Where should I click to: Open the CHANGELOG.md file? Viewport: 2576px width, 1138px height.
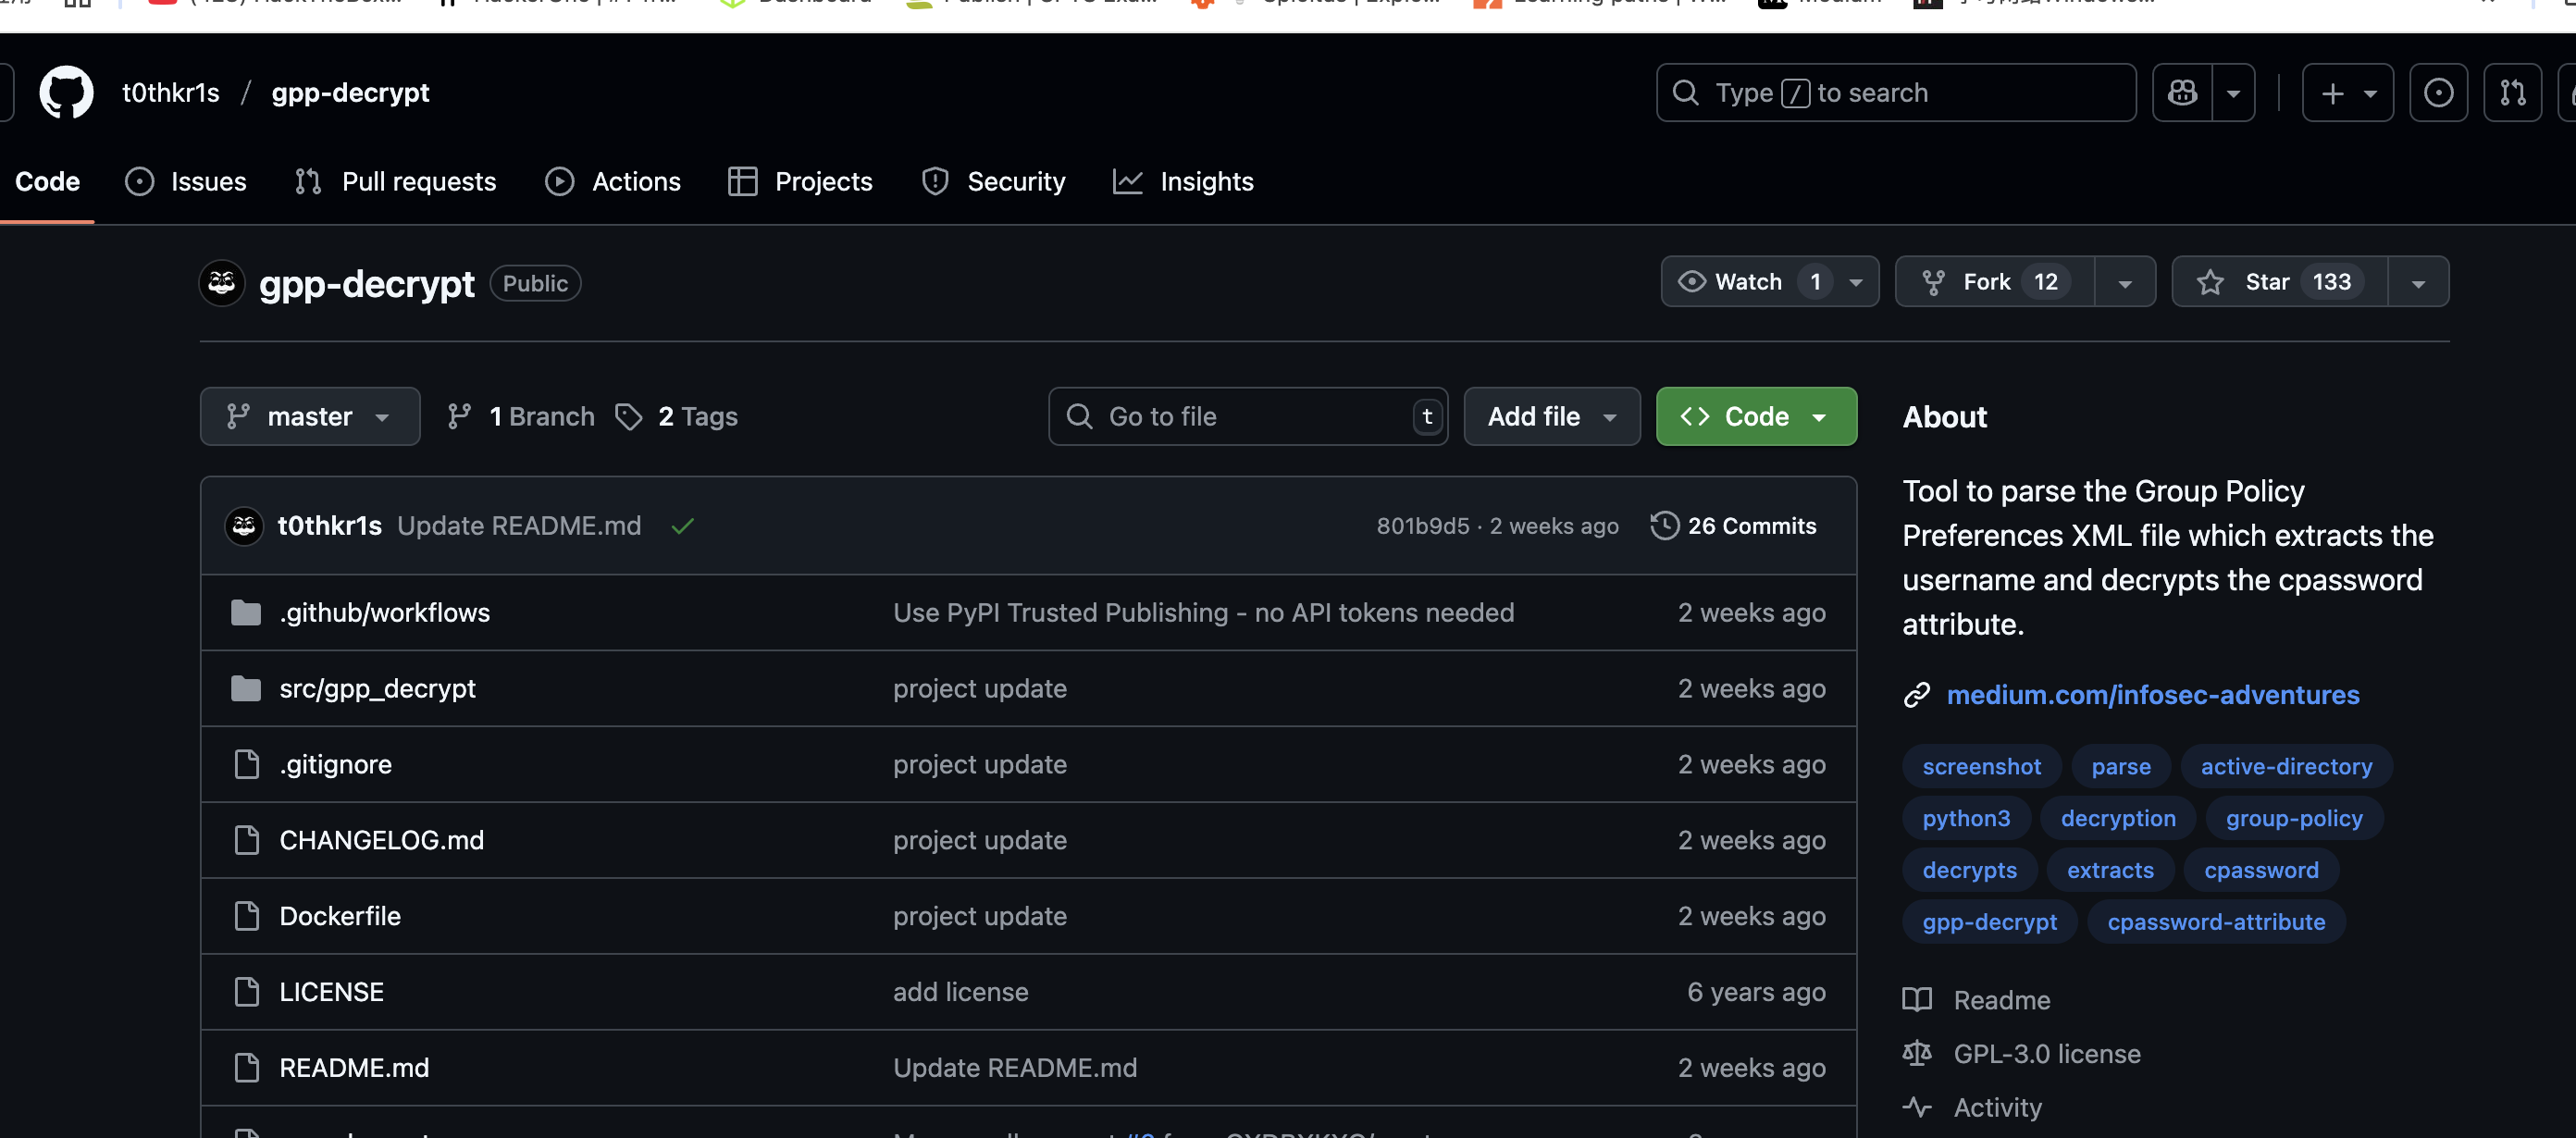[x=381, y=841]
